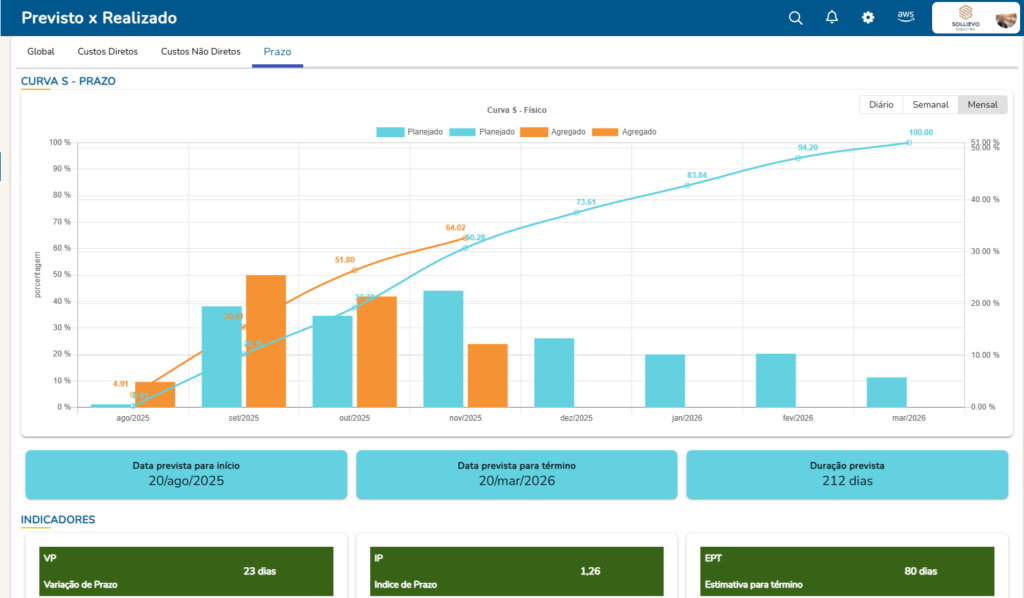This screenshot has width=1024, height=598.
Task: Select the Semanal chart interval
Action: pos(929,104)
